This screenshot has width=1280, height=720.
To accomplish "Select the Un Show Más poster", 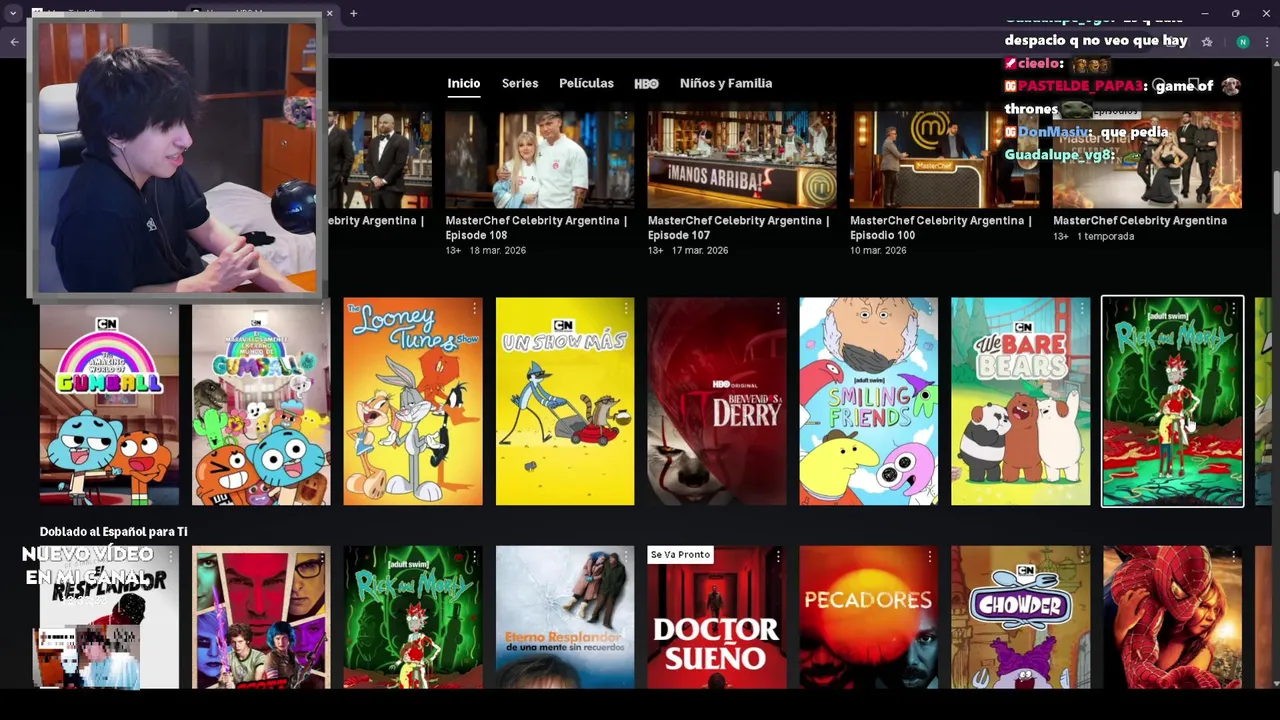I will pos(565,401).
